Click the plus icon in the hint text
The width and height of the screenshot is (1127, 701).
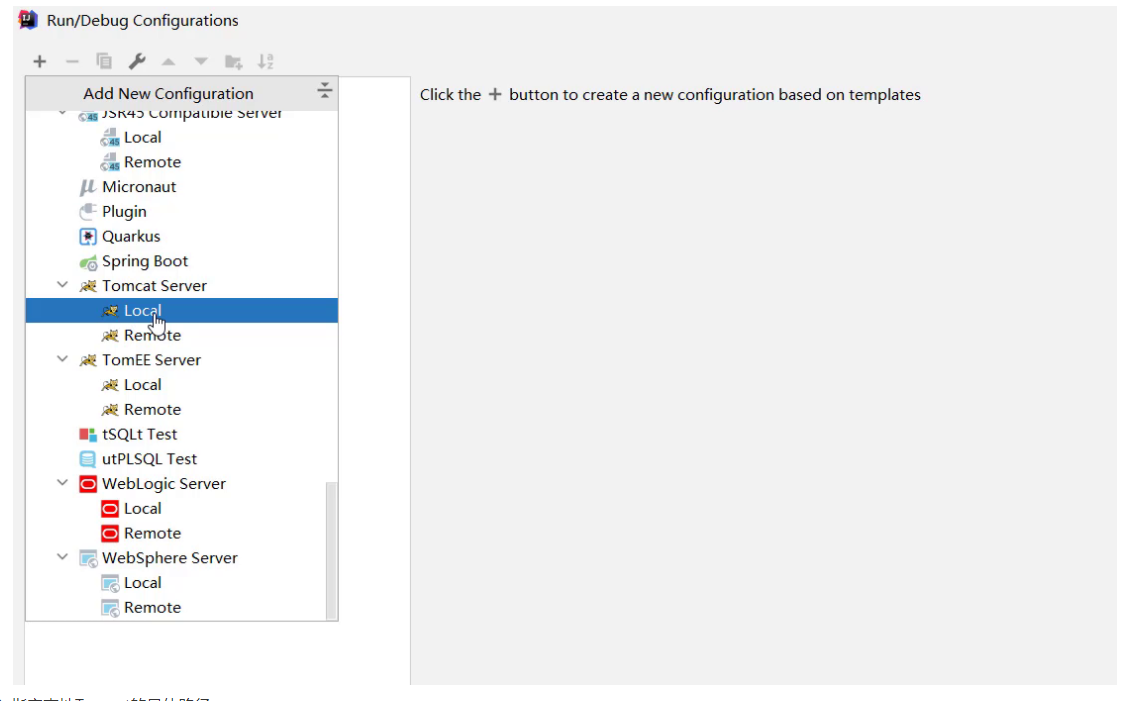pyautogui.click(x=494, y=94)
